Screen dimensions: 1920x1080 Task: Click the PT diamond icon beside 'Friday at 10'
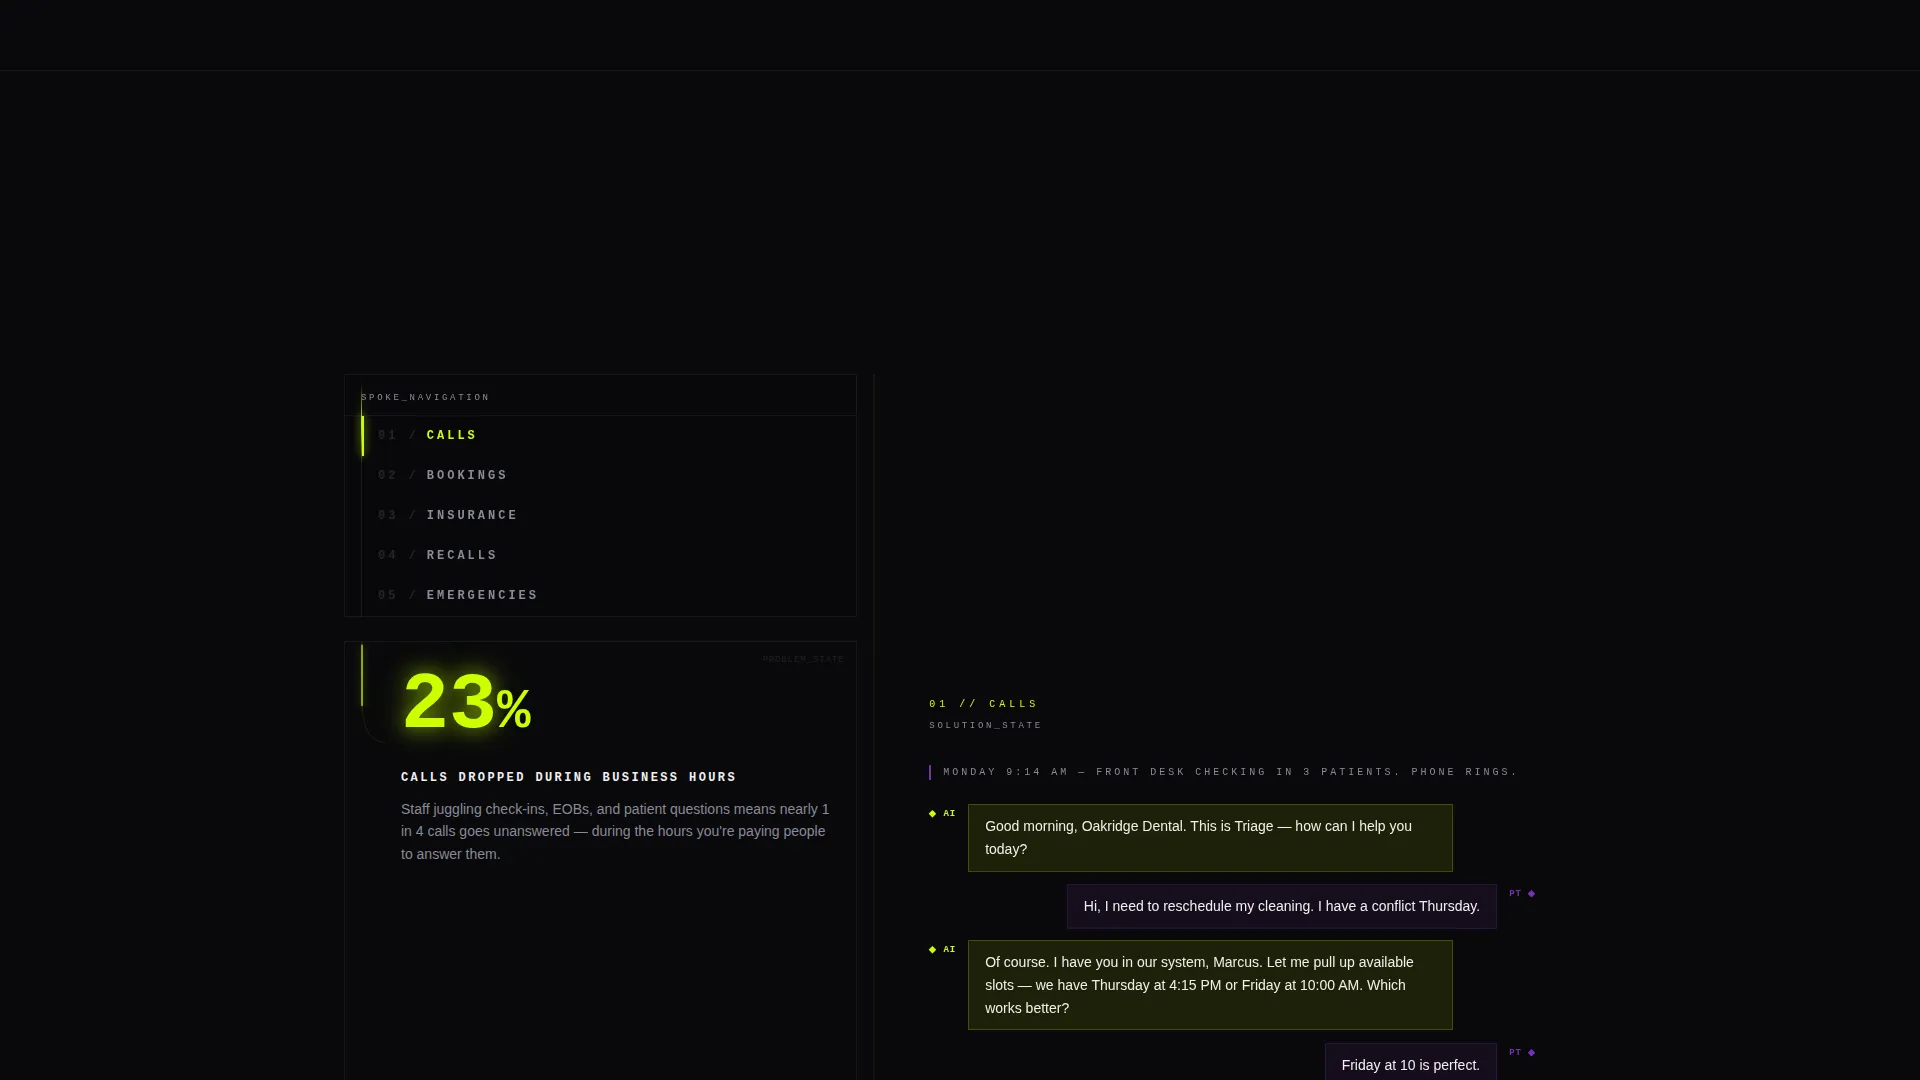pyautogui.click(x=1531, y=1053)
